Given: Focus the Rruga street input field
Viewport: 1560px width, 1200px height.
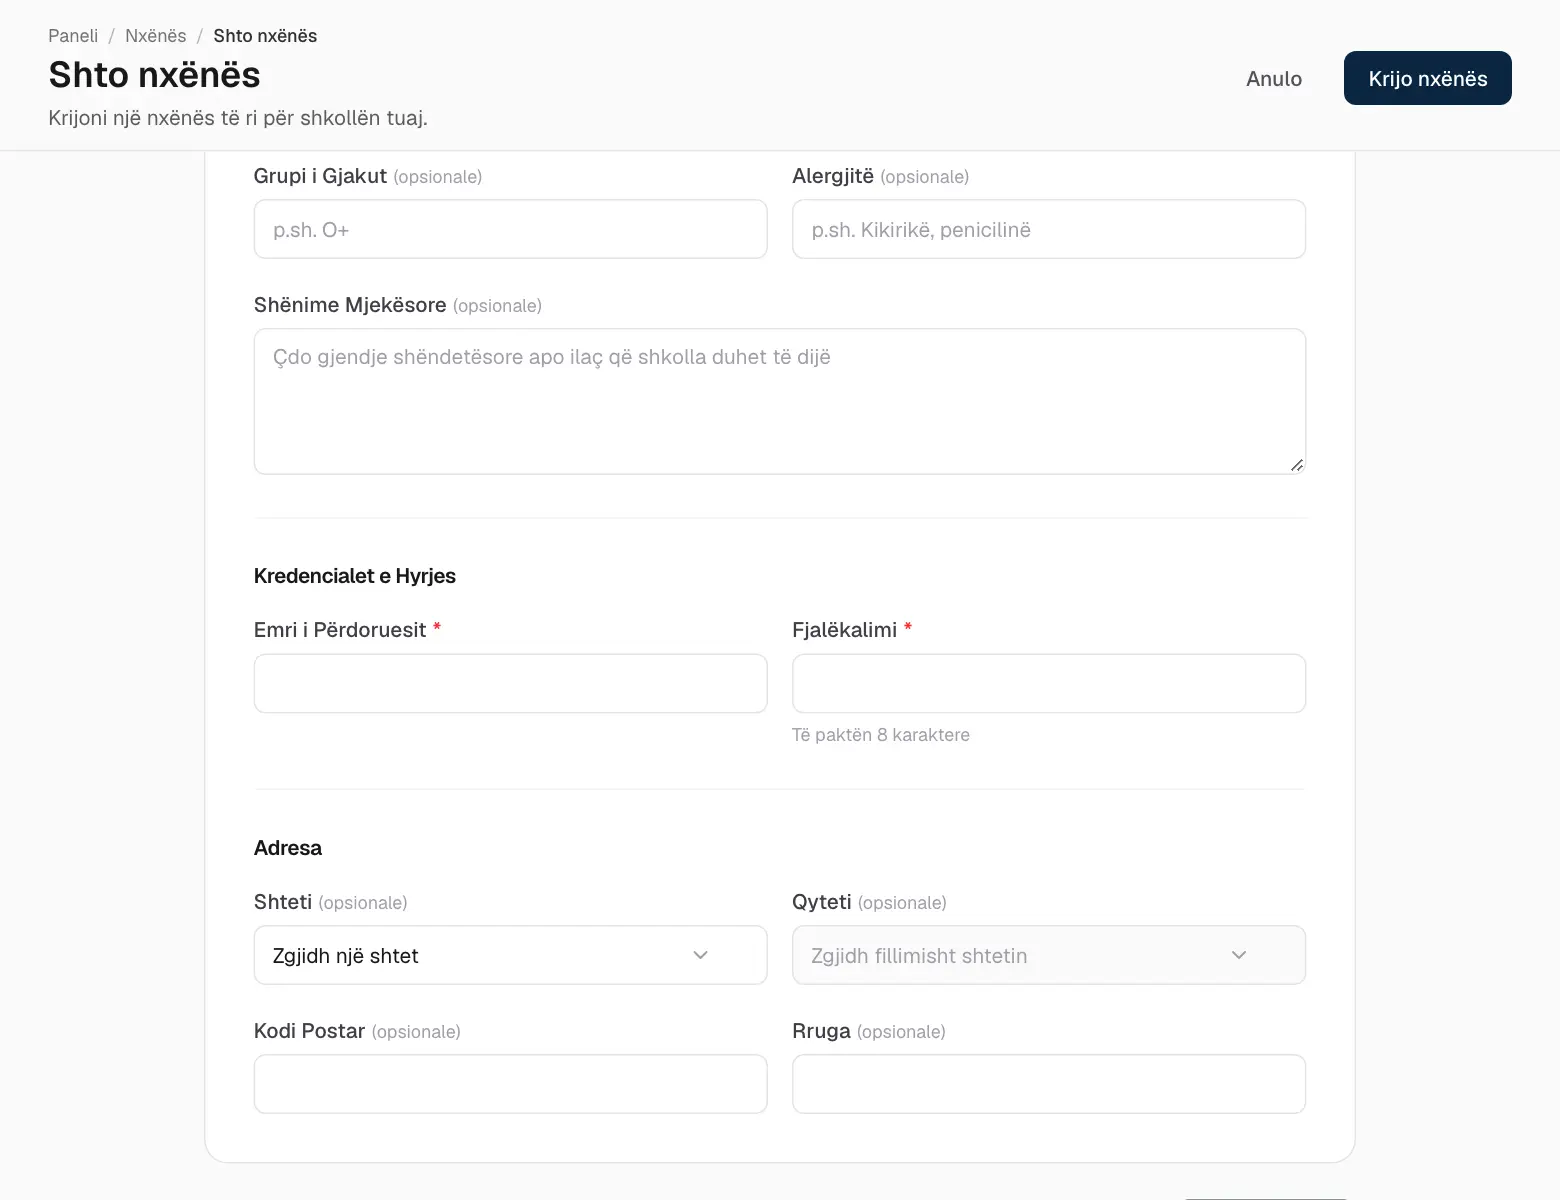Looking at the screenshot, I should pos(1048,1084).
